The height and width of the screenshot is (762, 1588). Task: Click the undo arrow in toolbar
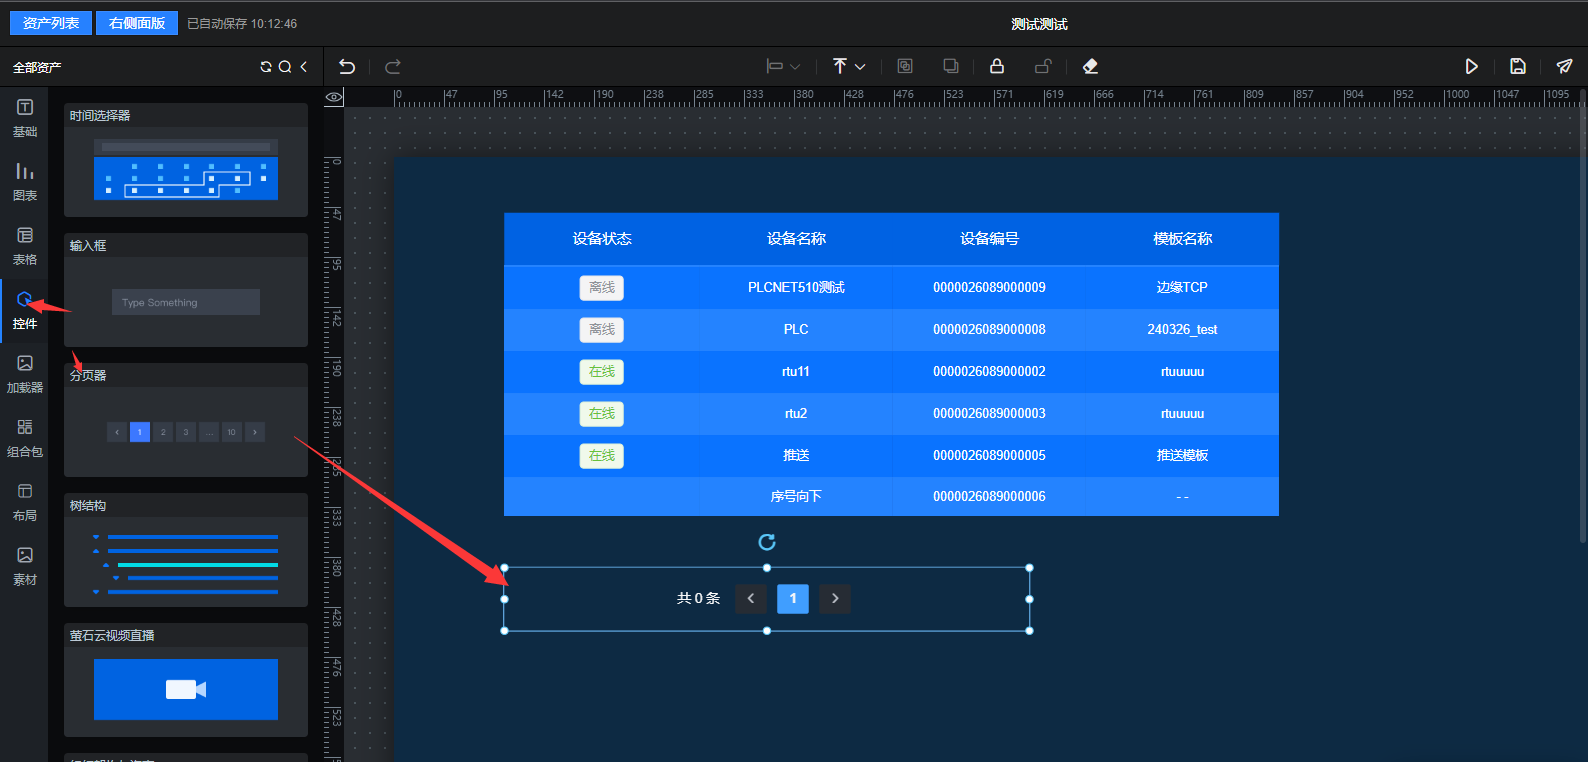point(347,66)
